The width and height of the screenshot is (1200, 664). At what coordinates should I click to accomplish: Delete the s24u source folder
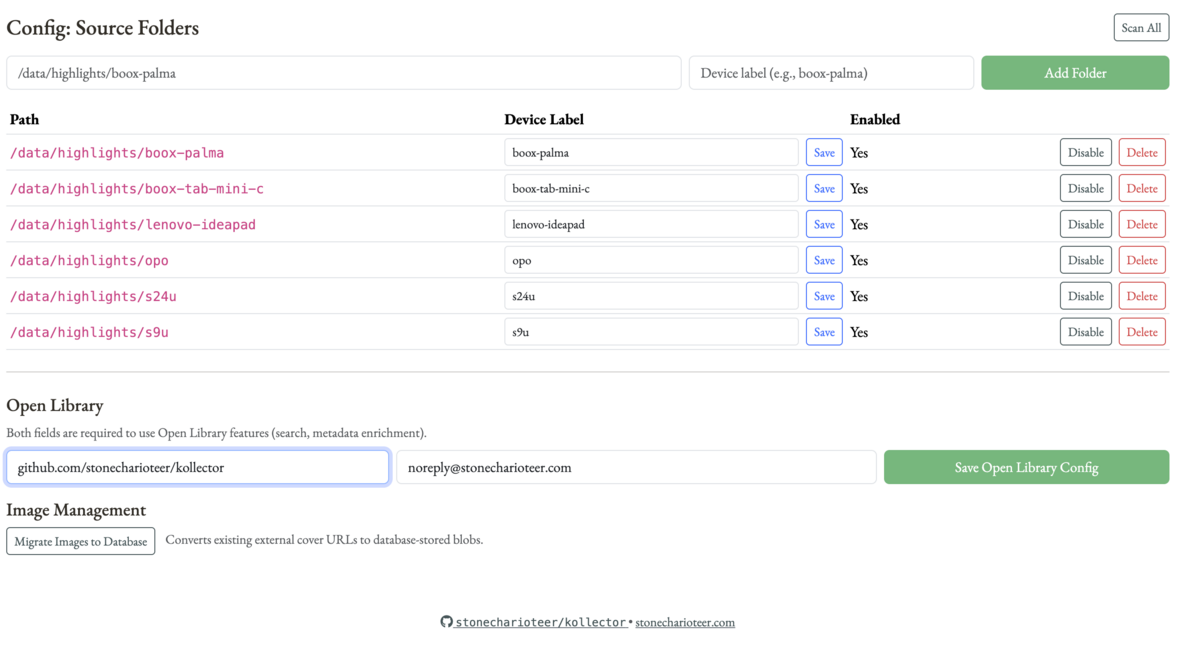(1141, 295)
